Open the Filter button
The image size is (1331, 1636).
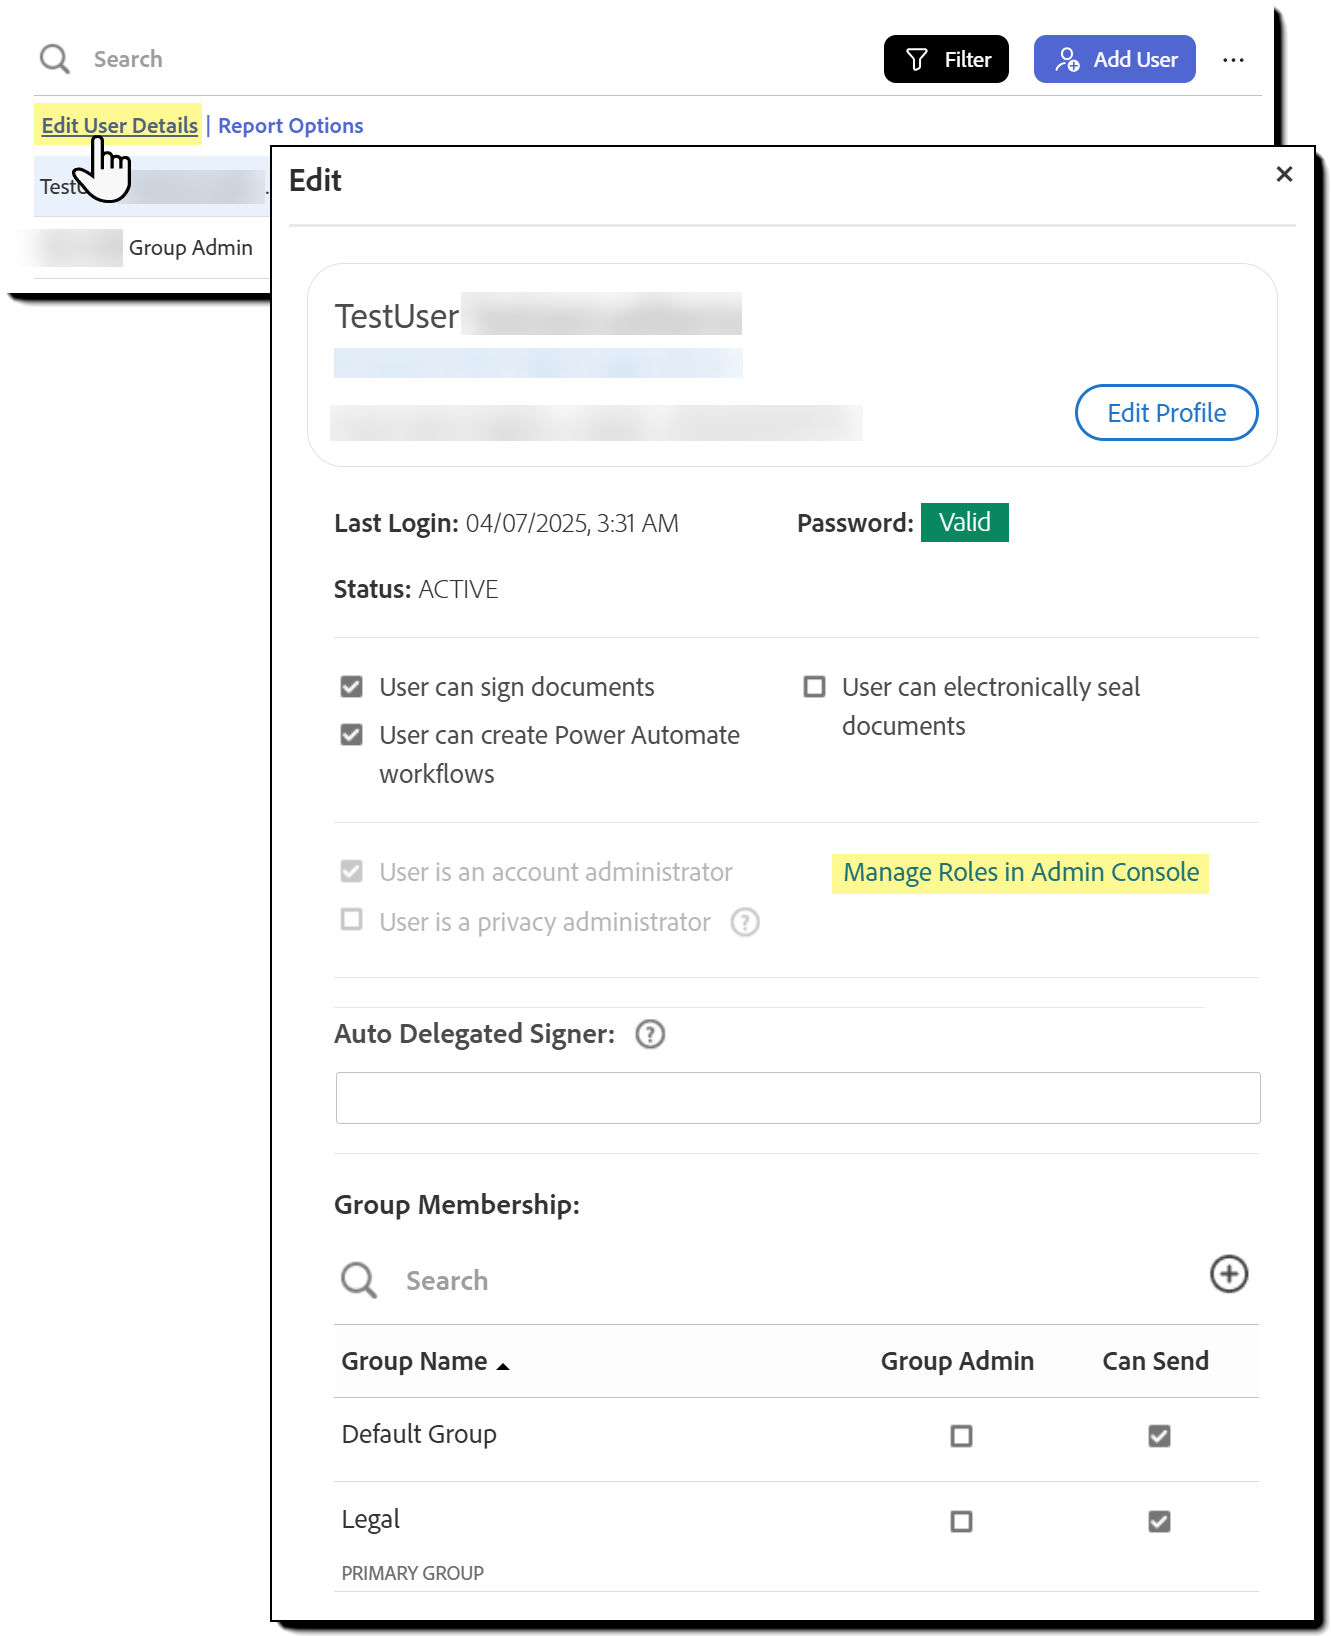[x=946, y=60]
